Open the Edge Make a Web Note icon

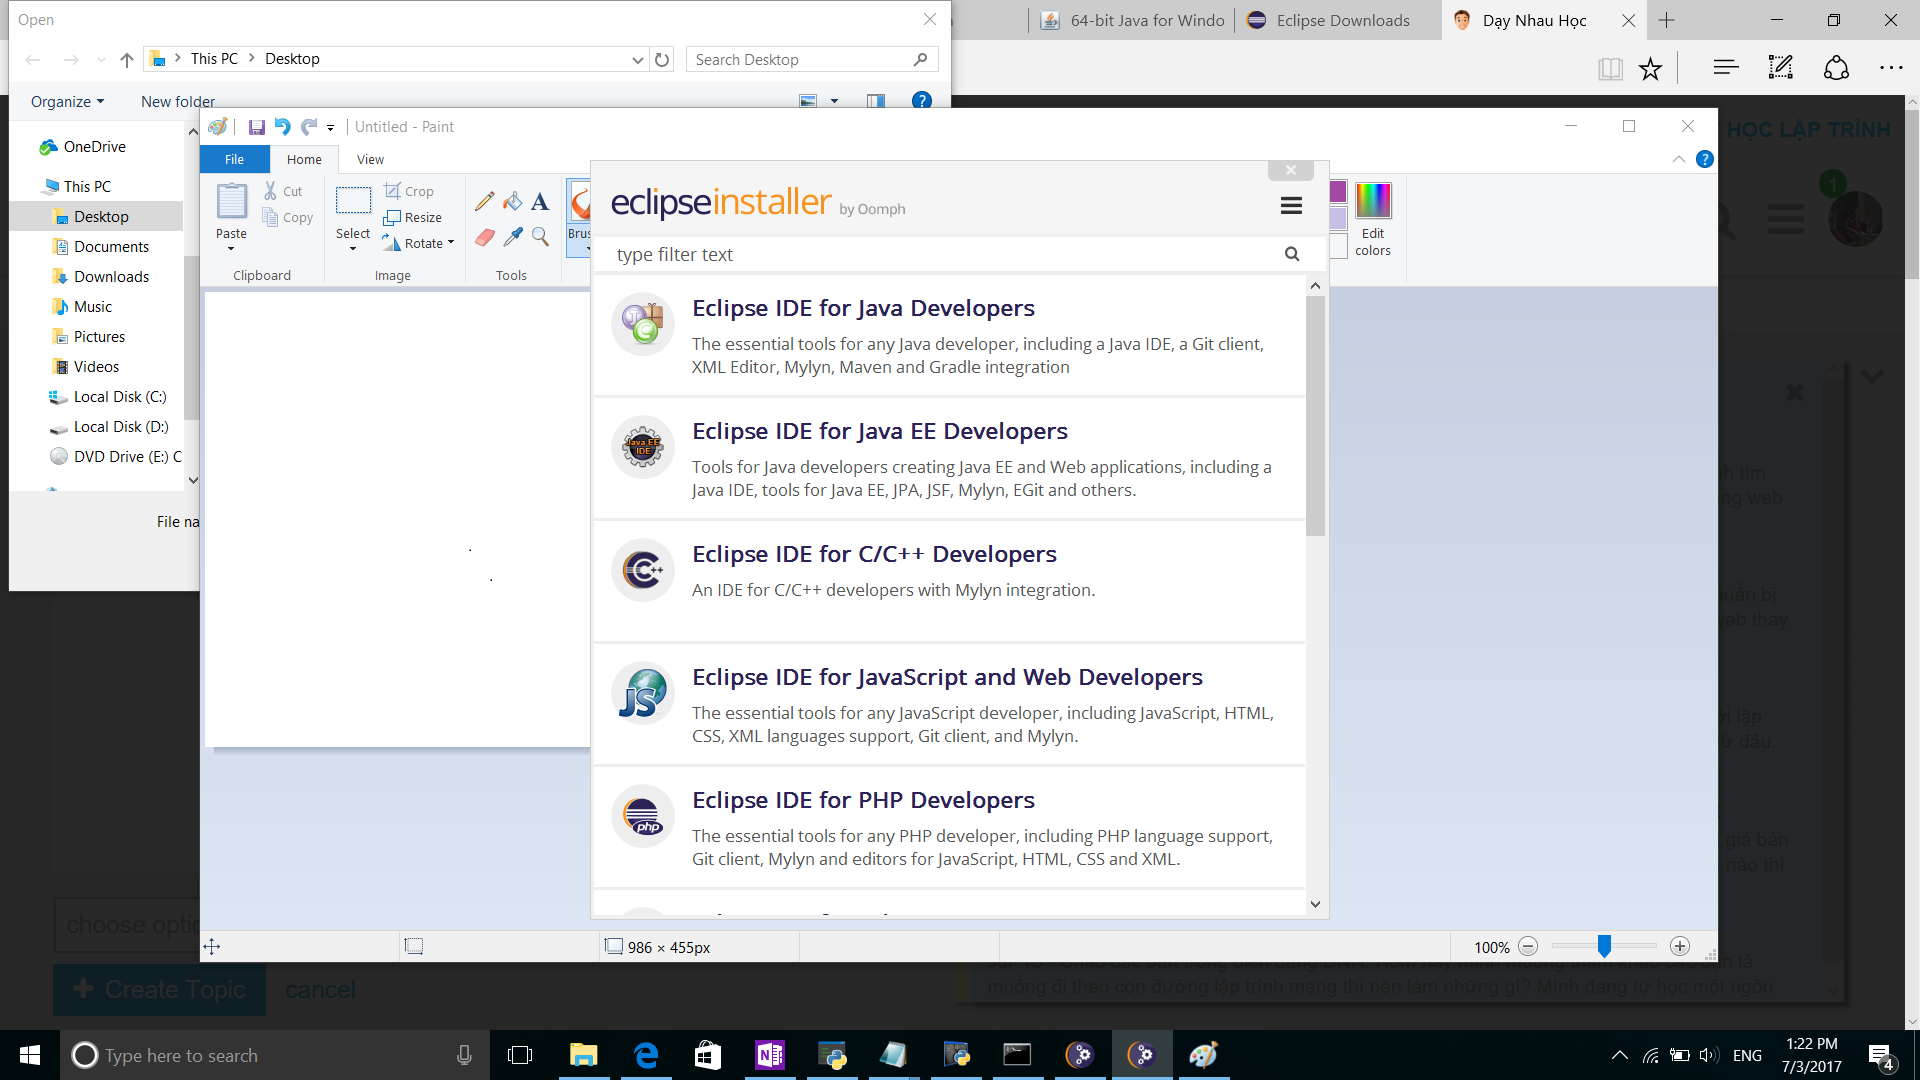pos(1781,68)
